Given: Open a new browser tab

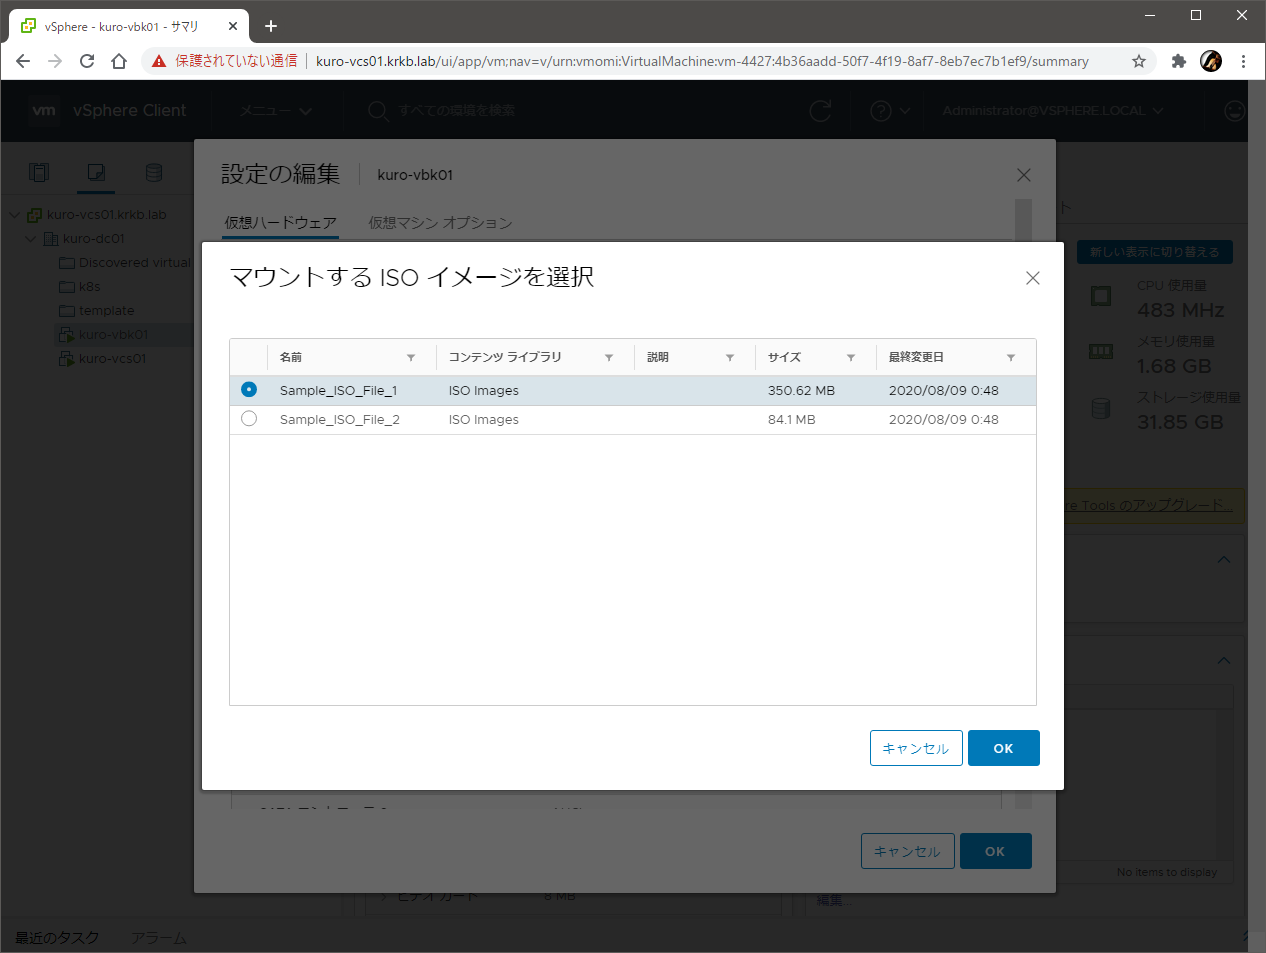Looking at the screenshot, I should pyautogui.click(x=271, y=26).
